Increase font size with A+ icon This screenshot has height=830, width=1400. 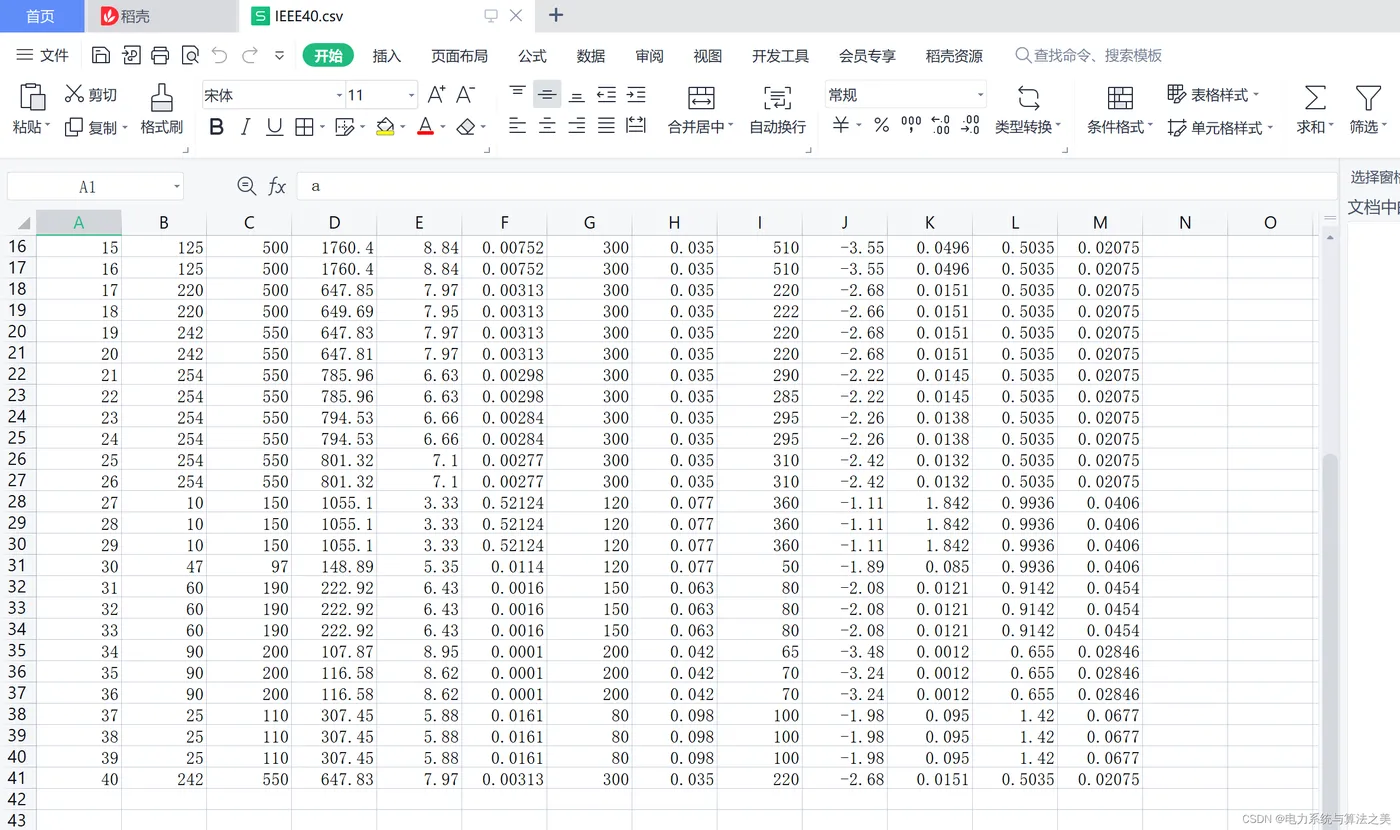click(436, 95)
